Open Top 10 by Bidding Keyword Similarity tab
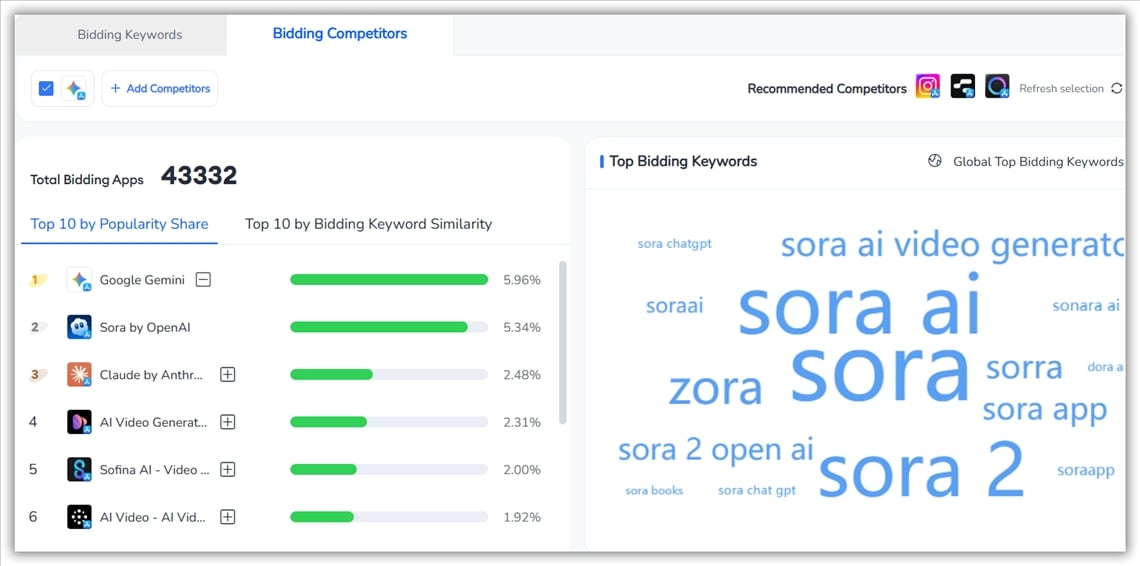Viewport: 1140px width, 566px height. [368, 224]
